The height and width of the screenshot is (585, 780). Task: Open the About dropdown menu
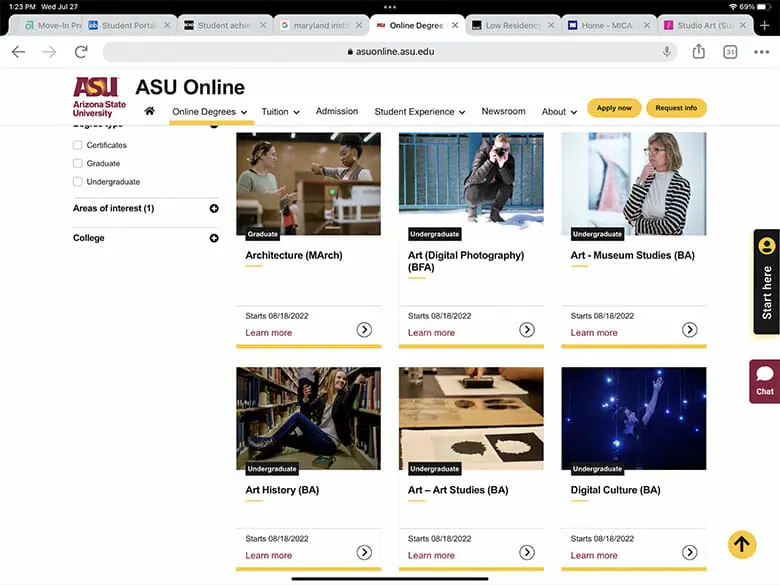(559, 112)
